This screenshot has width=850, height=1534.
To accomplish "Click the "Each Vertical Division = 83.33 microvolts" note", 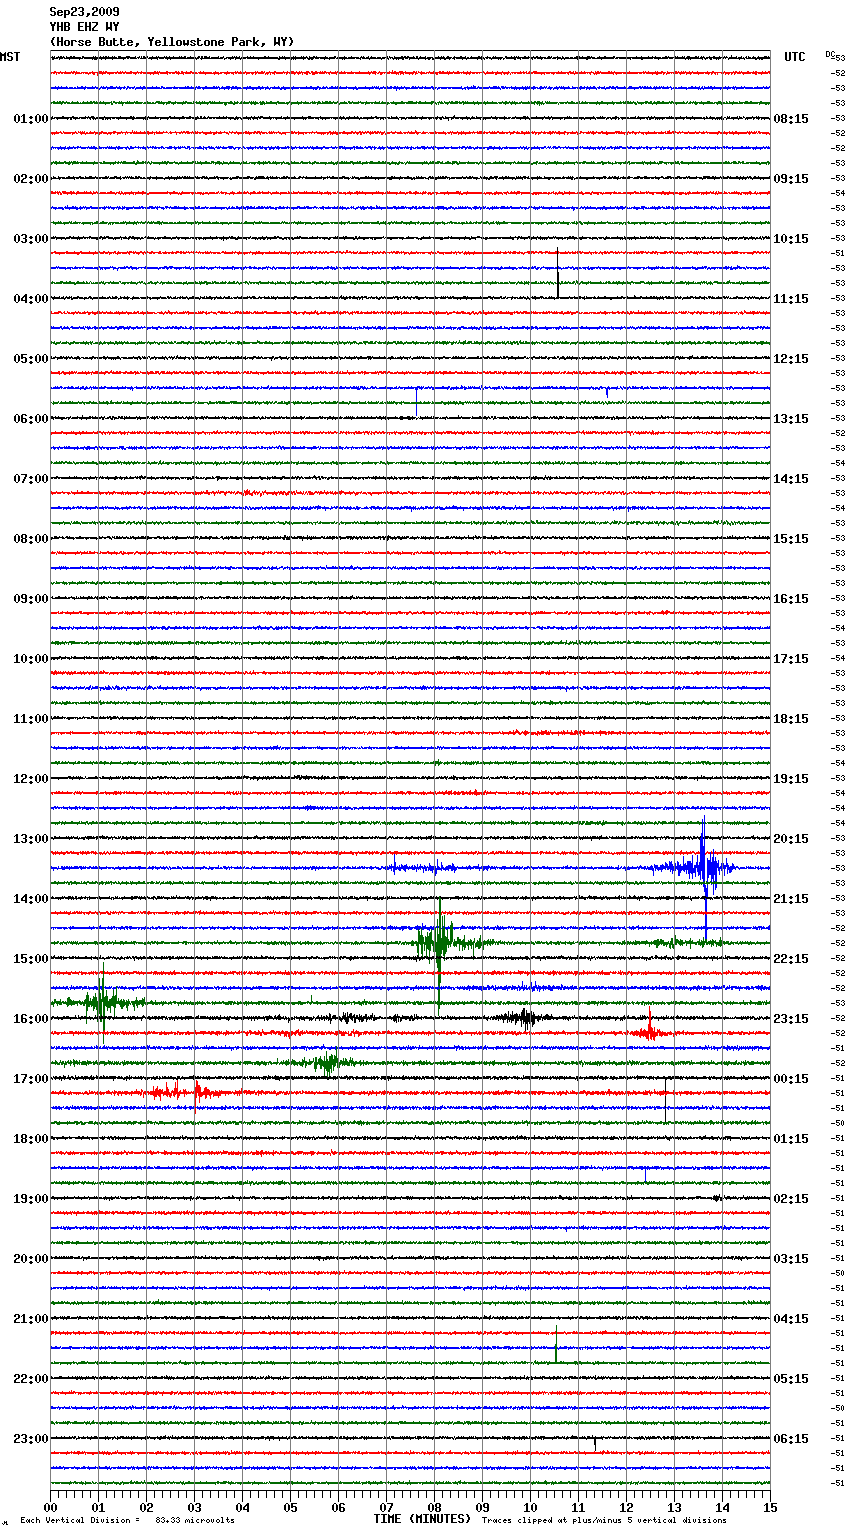I will pos(127,1520).
